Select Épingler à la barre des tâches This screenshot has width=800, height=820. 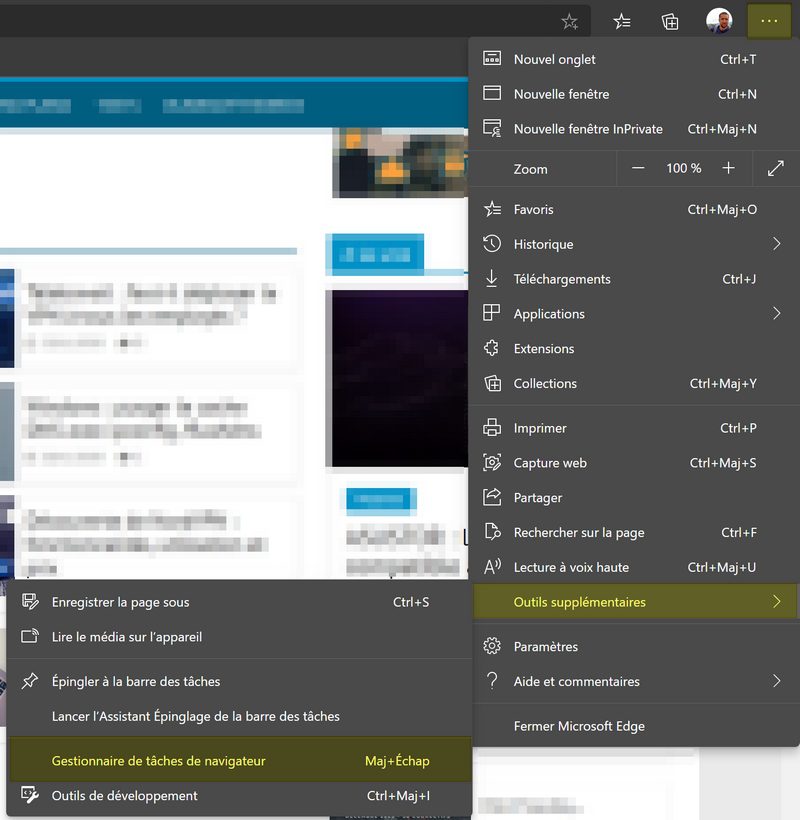239,681
